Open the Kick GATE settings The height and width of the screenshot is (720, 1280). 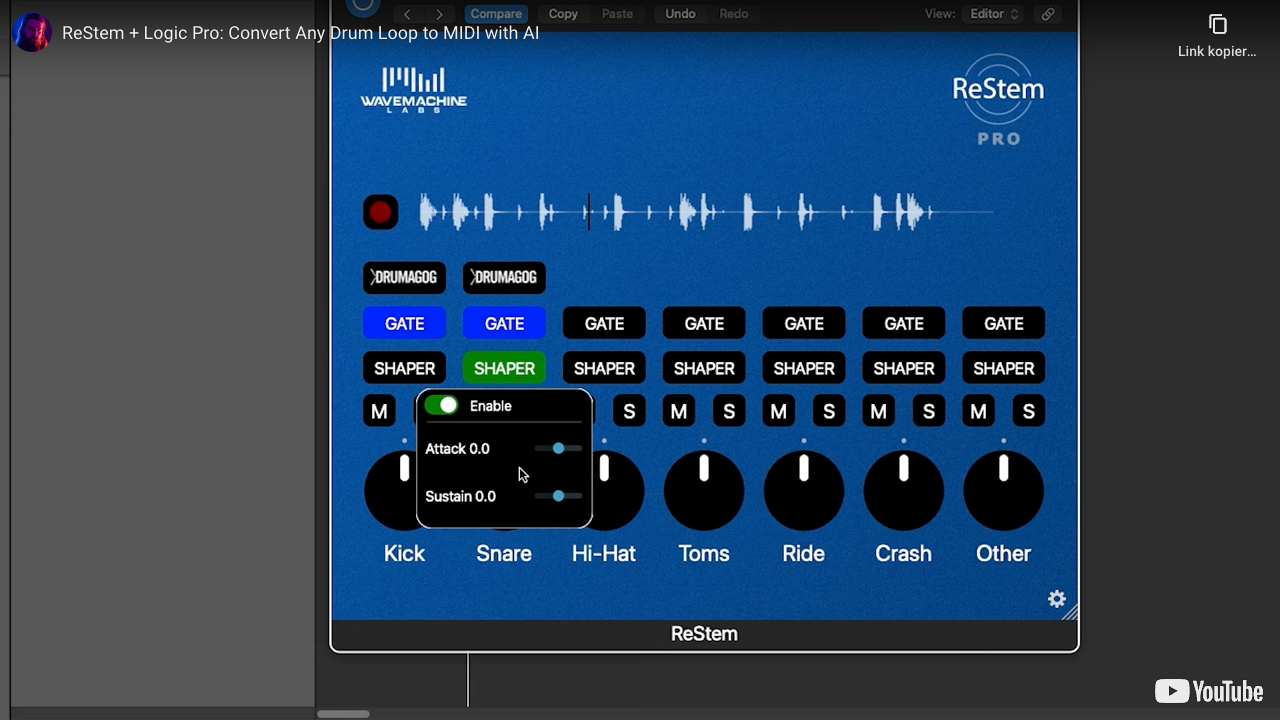404,323
